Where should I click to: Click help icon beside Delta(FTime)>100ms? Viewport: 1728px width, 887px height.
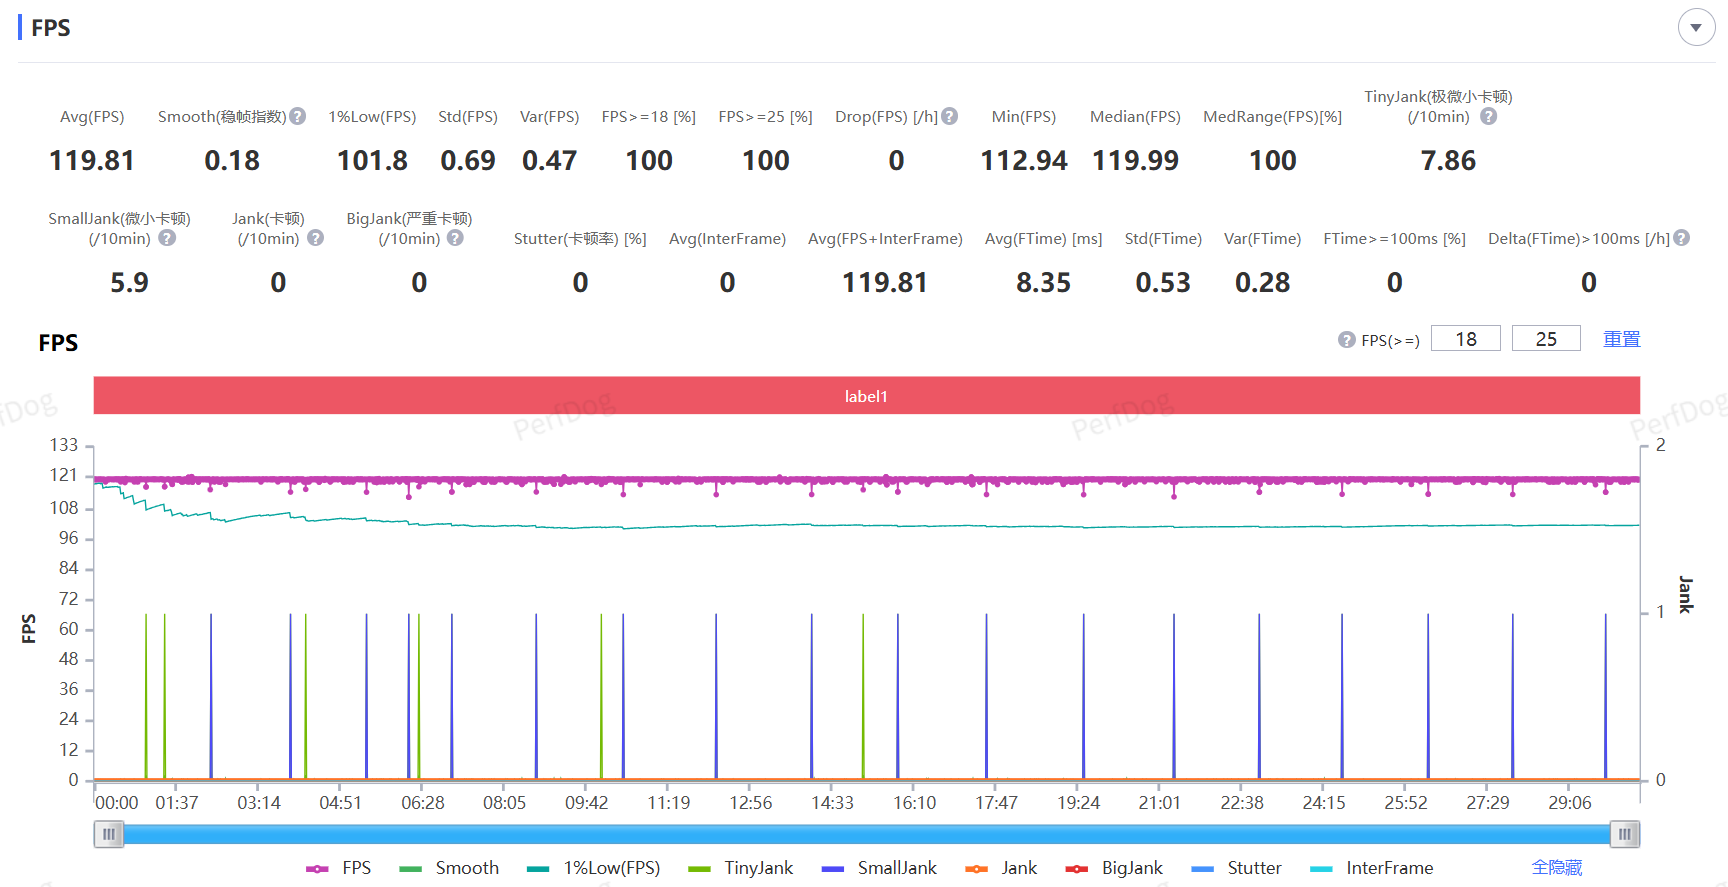point(1682,238)
